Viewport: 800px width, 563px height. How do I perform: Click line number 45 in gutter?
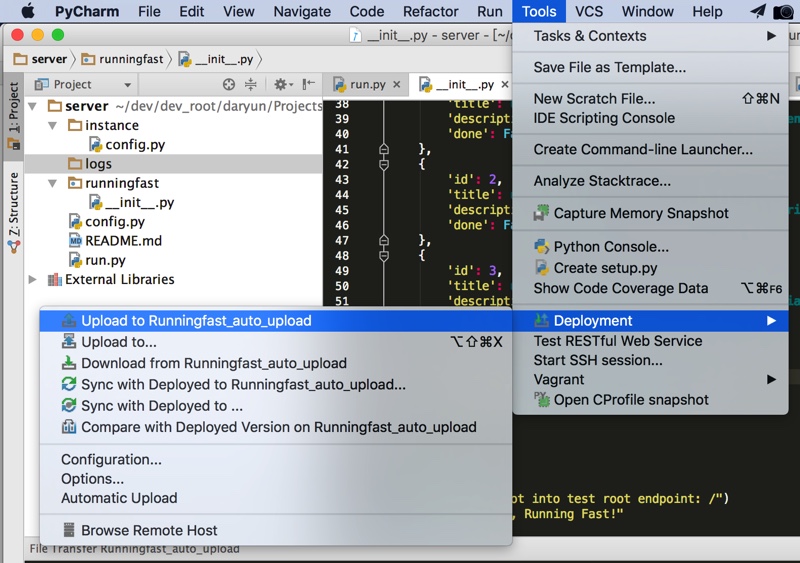tap(342, 210)
